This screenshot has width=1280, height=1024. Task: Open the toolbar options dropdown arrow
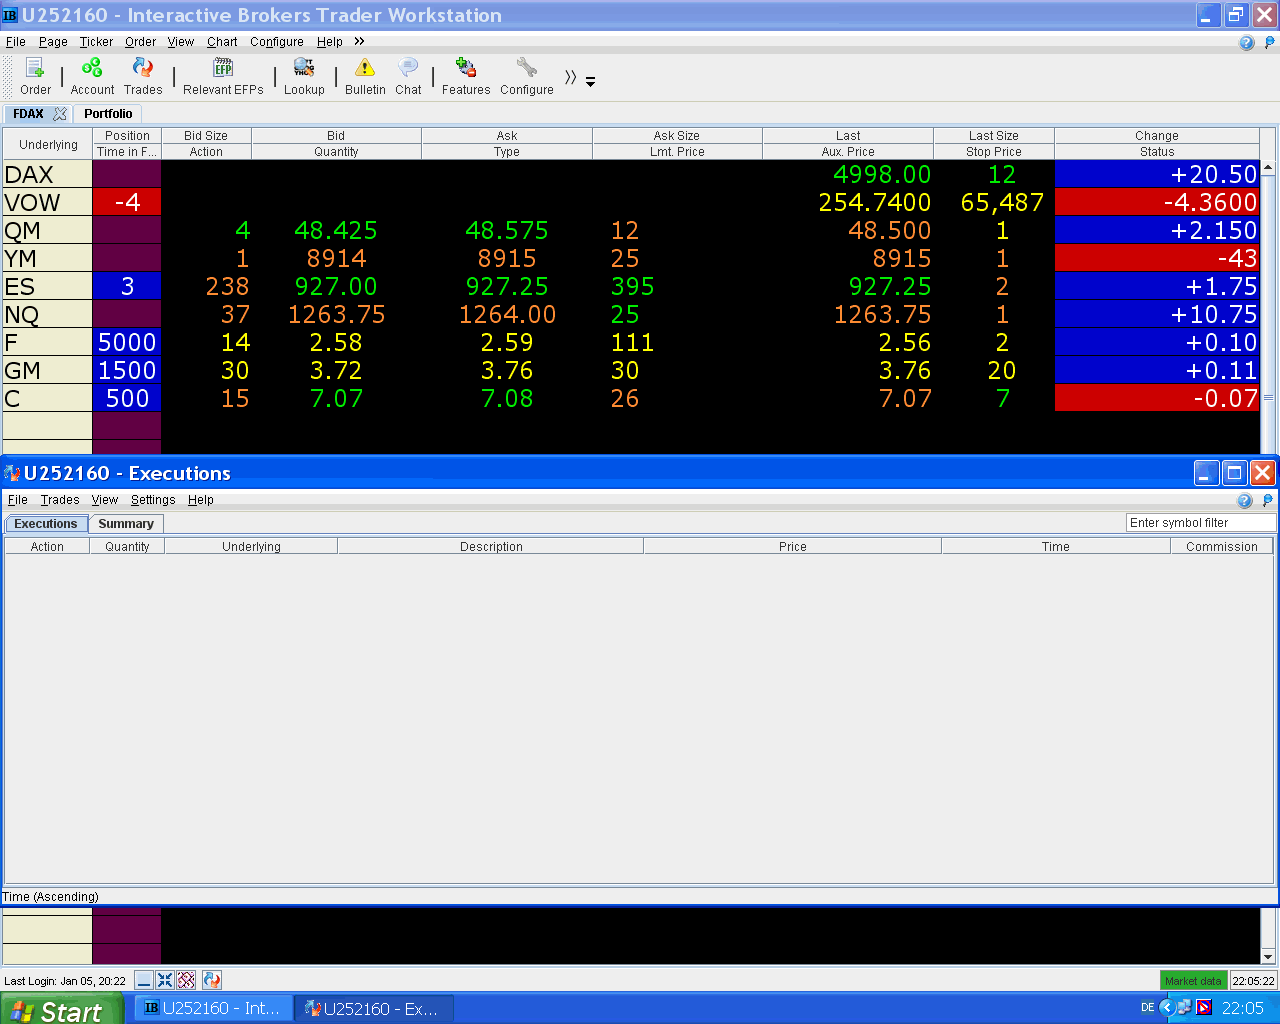(590, 82)
